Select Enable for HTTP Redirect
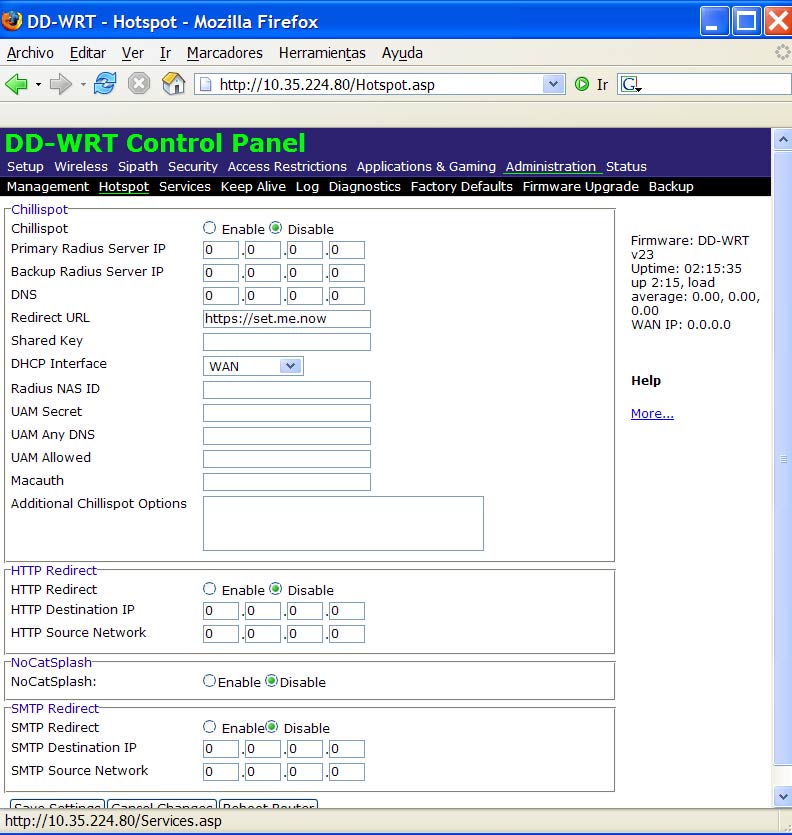Screen dimensions: 792x835 tap(210, 590)
